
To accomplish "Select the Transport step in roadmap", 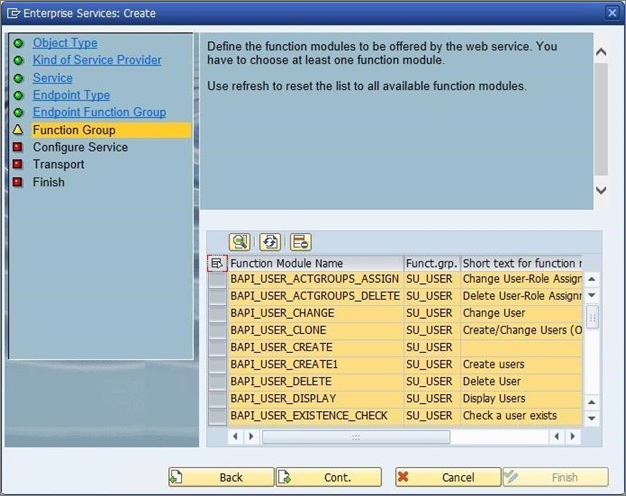I will click(x=58, y=164).
